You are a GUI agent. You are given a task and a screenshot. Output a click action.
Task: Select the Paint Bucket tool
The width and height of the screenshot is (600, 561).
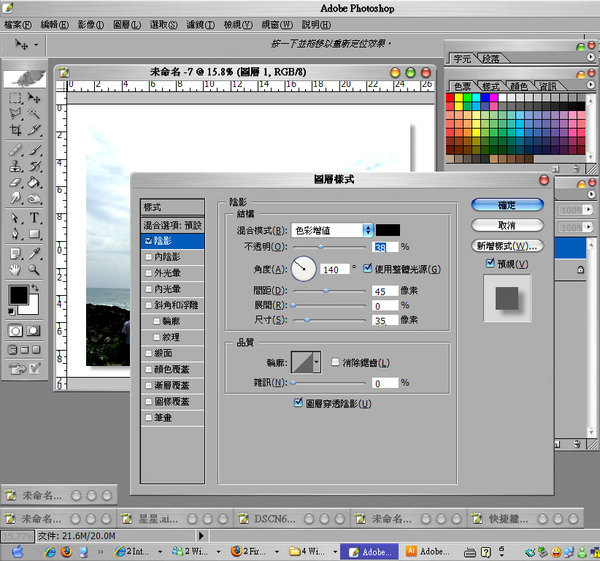35,183
